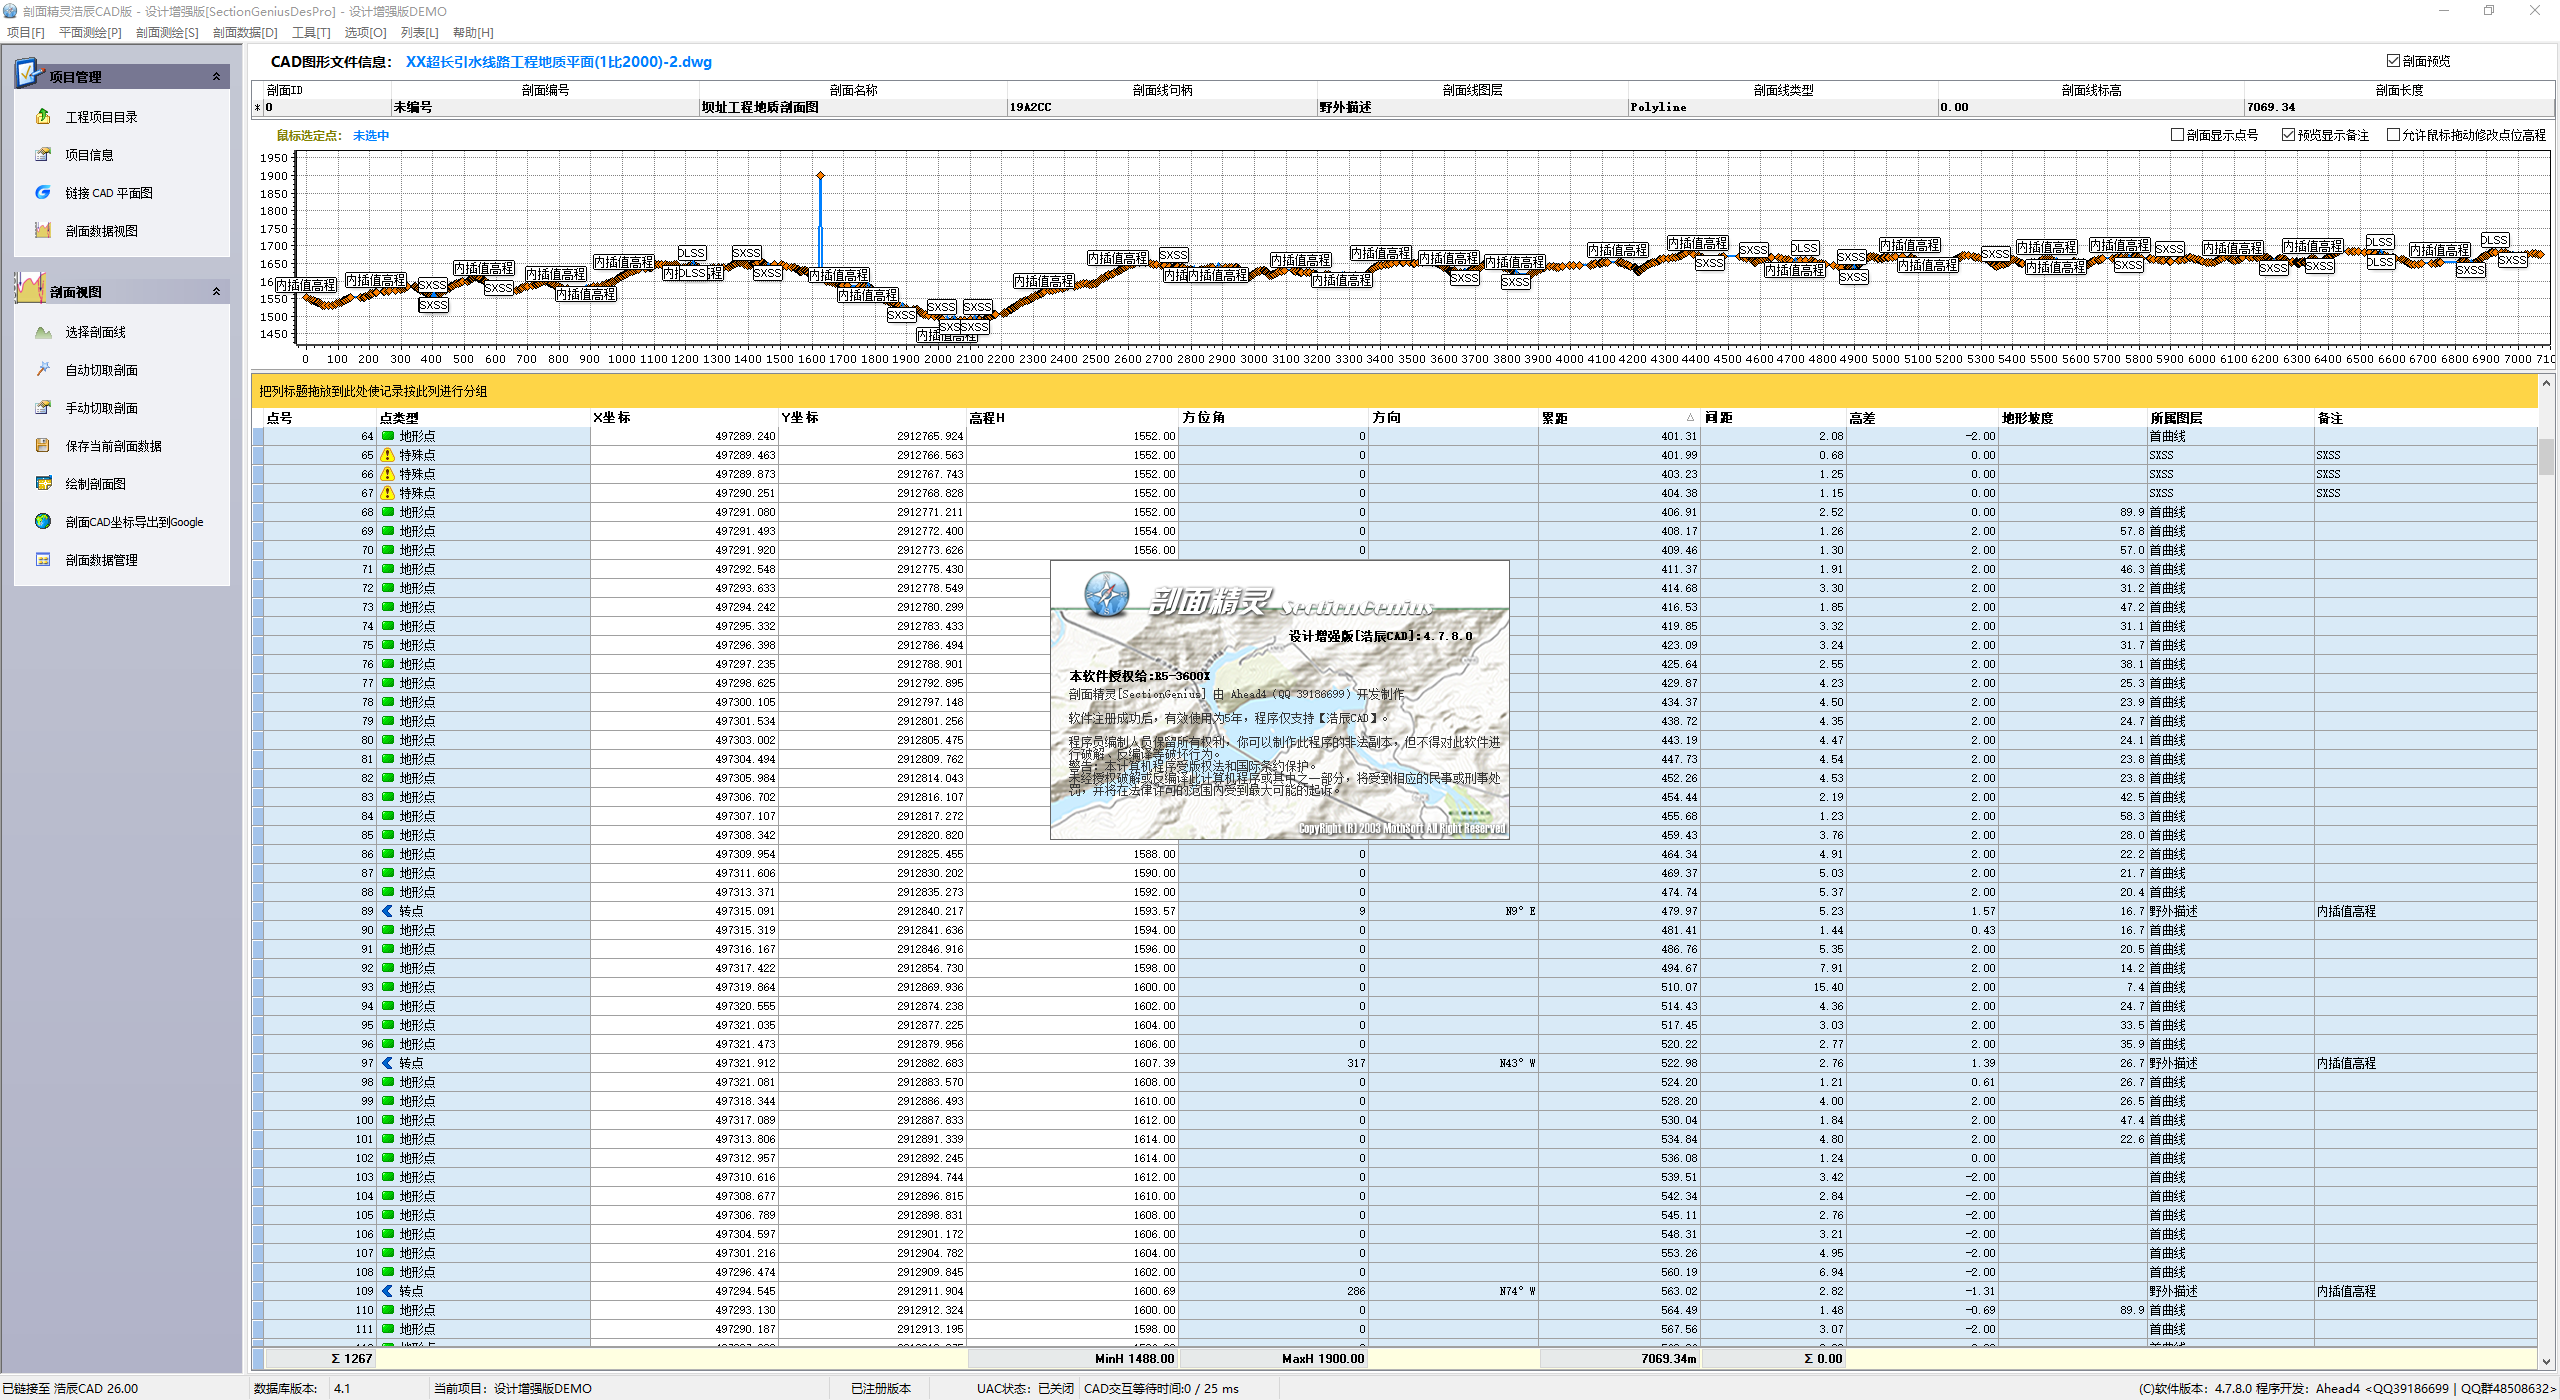Select the 自动切取剖面 tool

(x=101, y=370)
